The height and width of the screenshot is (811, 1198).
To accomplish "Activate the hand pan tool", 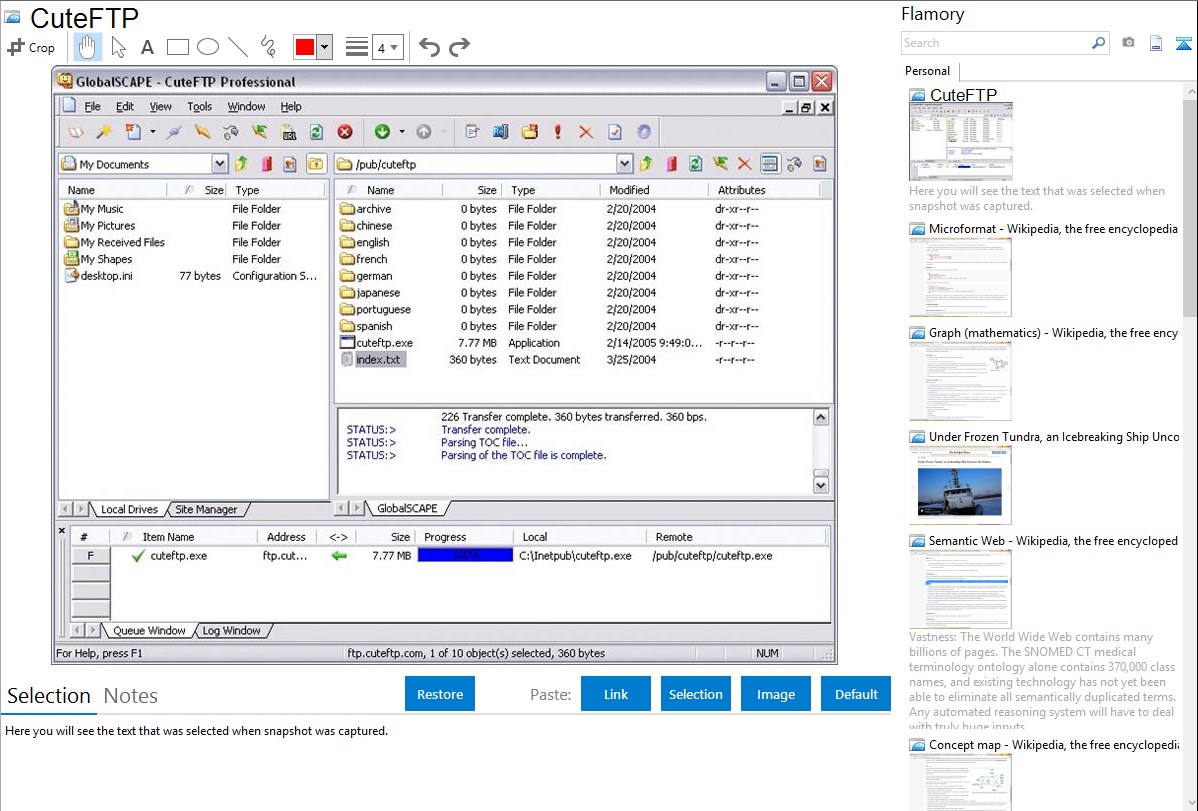I will click(x=88, y=47).
